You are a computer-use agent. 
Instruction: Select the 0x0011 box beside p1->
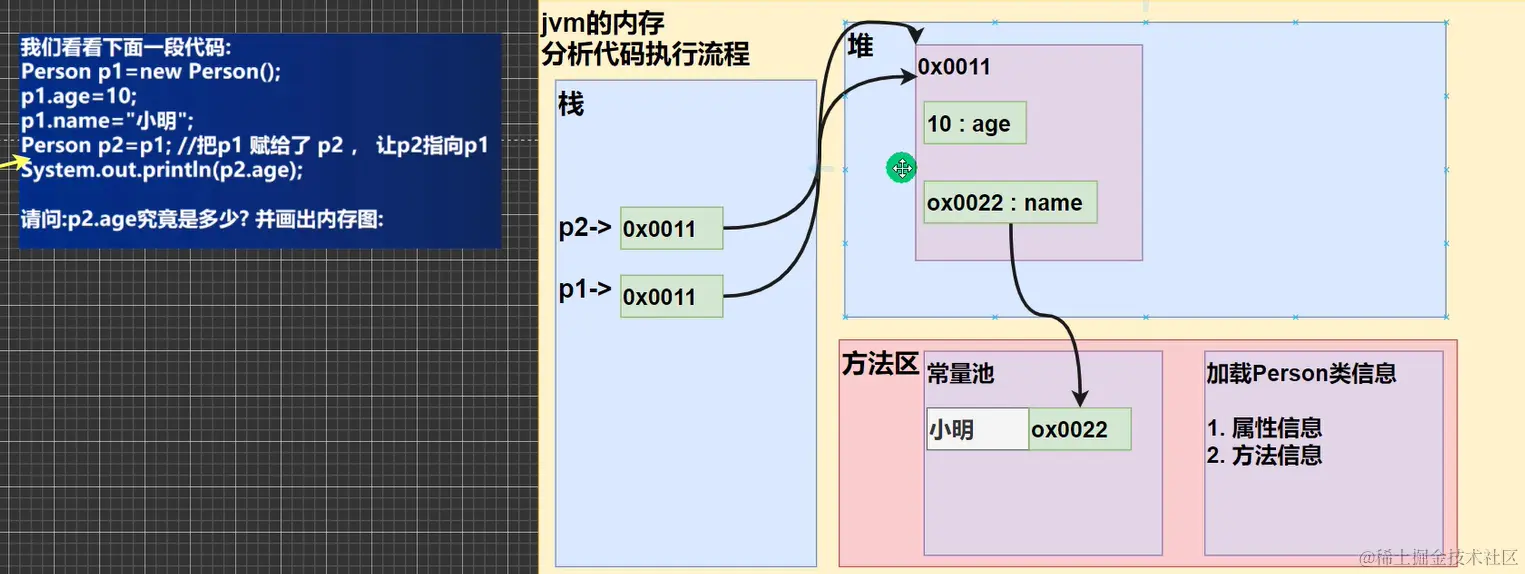coord(671,296)
